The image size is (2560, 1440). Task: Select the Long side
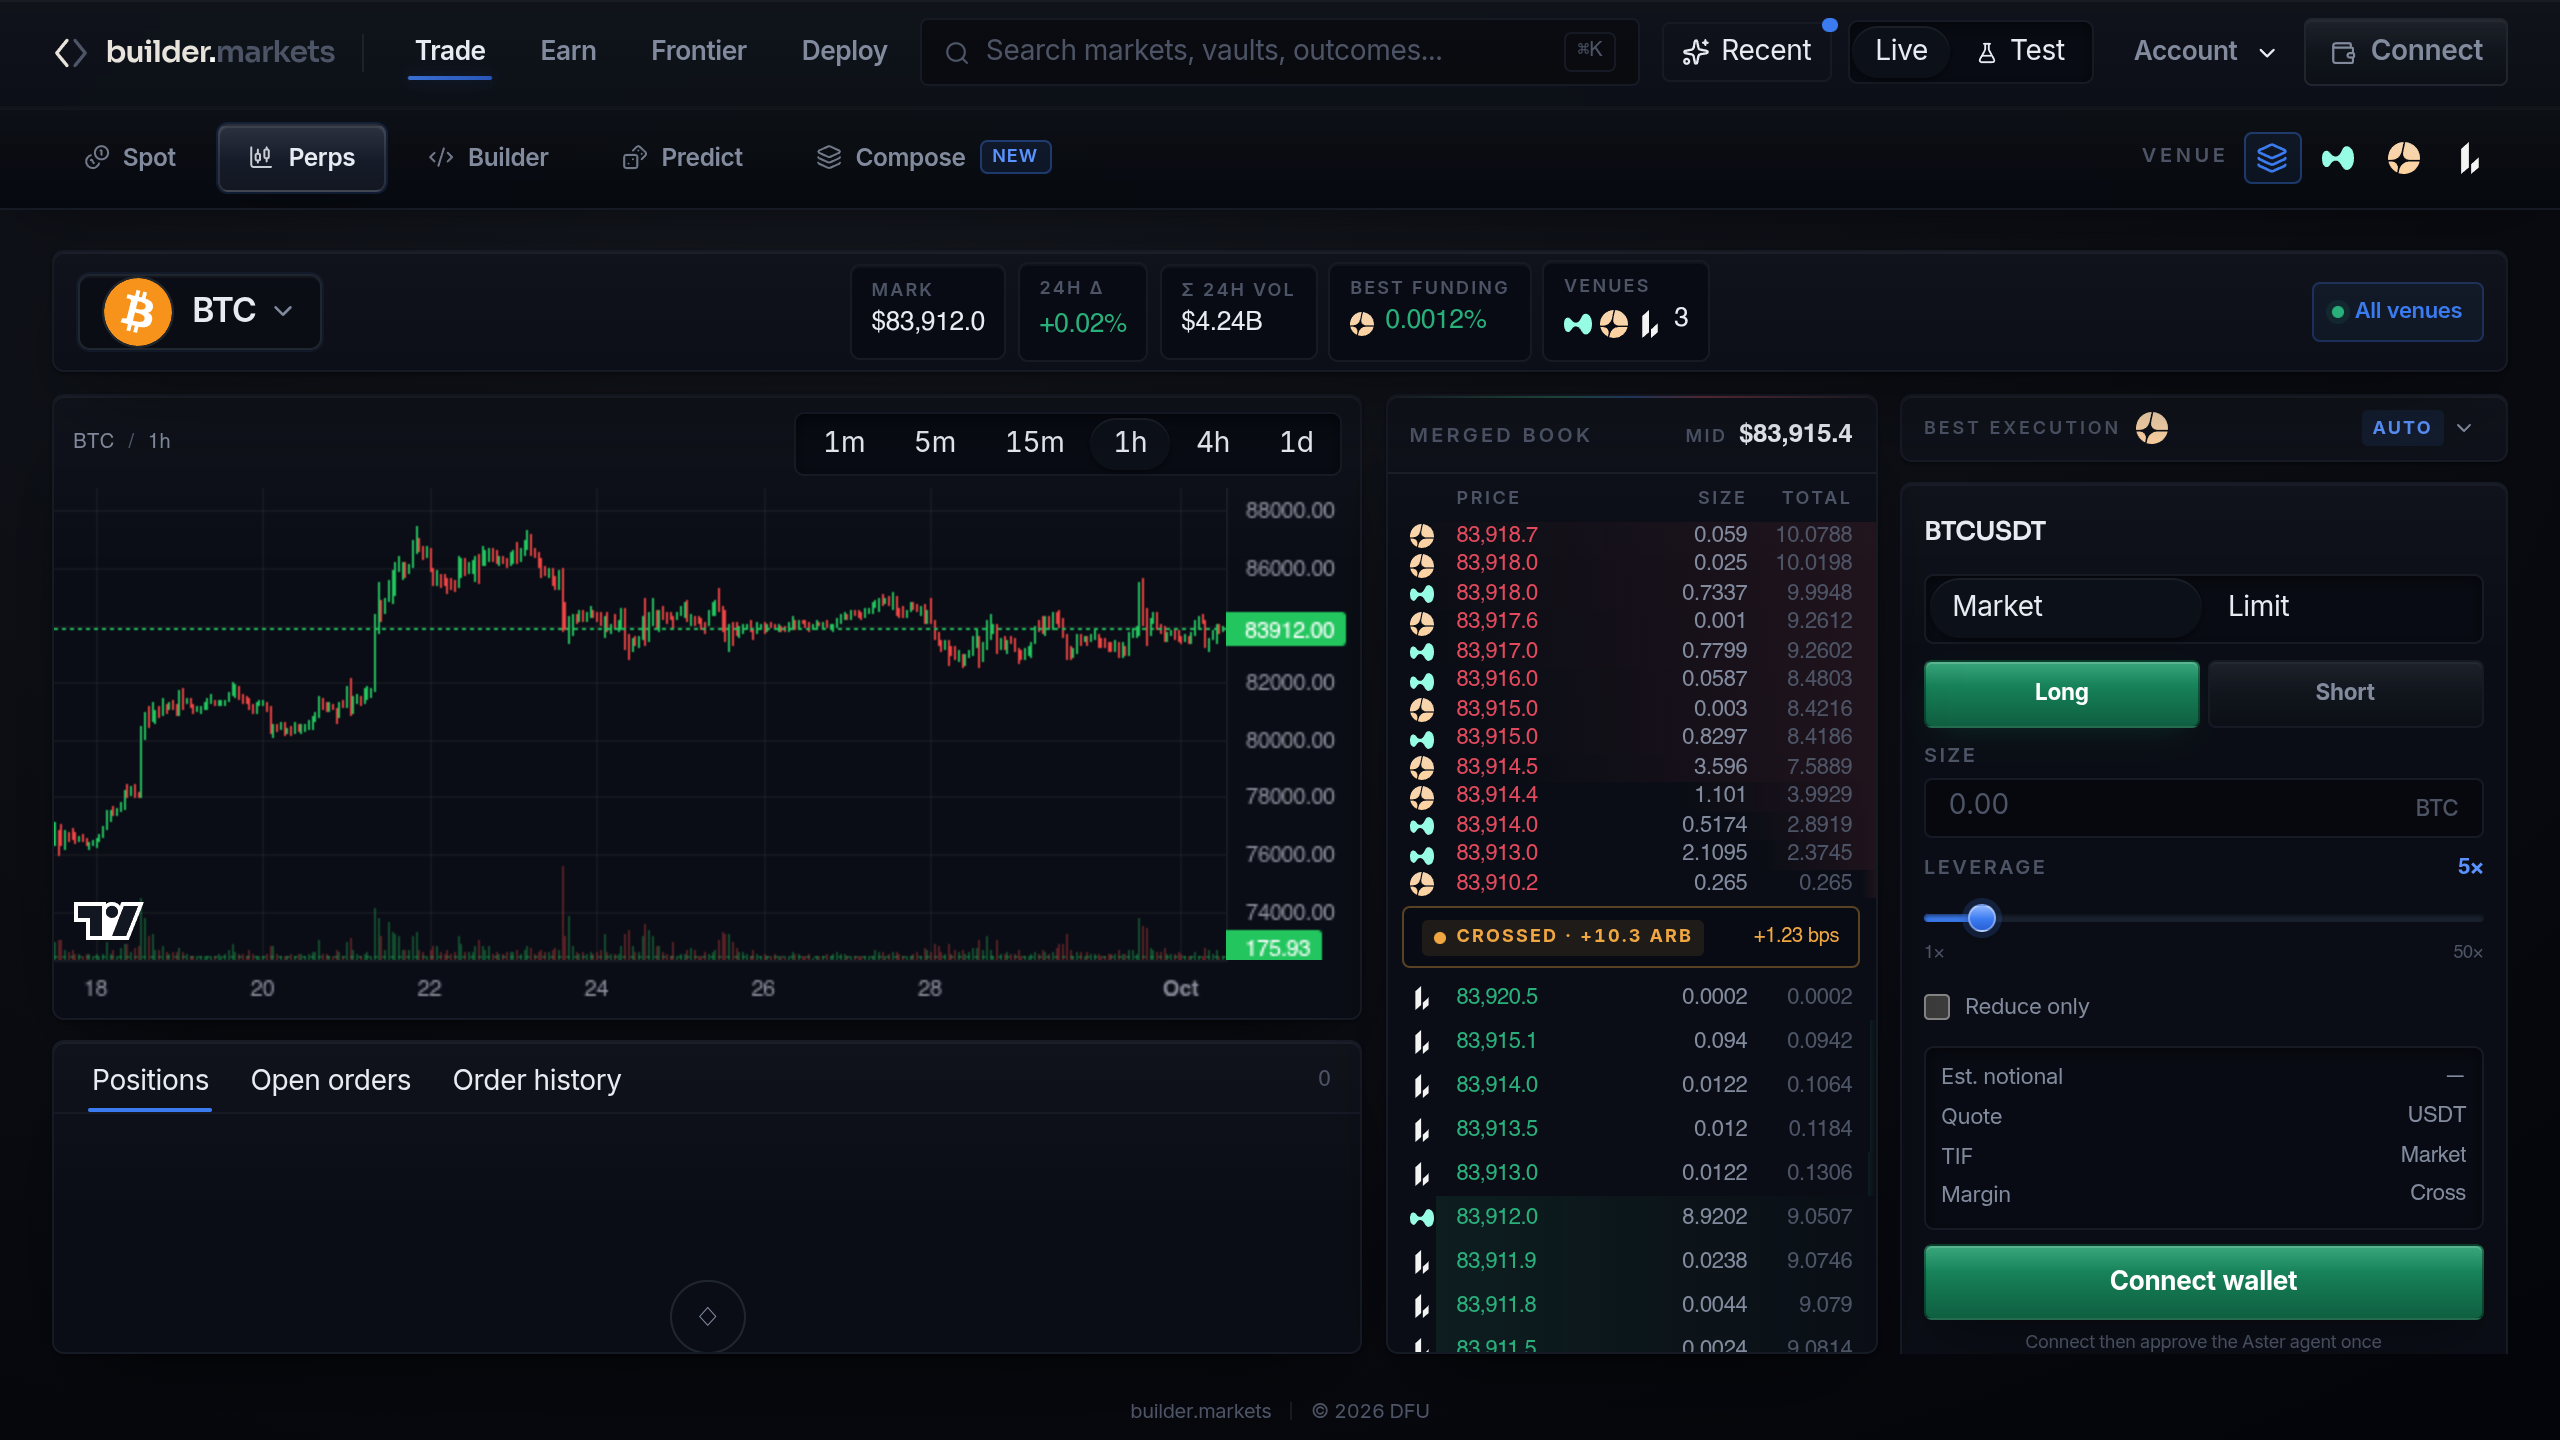click(2061, 693)
